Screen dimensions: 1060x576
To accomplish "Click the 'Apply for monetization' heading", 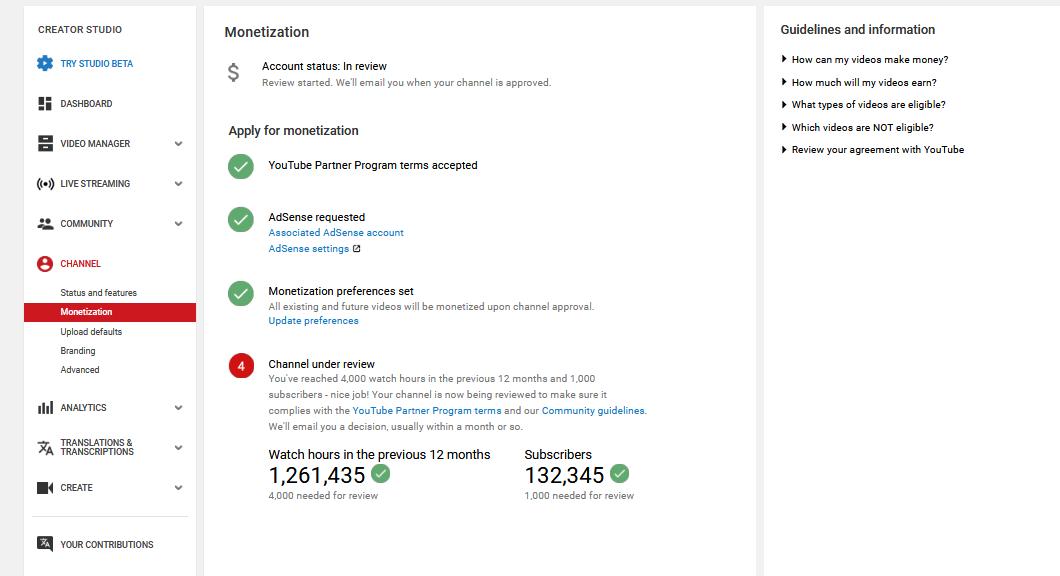I will (x=293, y=130).
